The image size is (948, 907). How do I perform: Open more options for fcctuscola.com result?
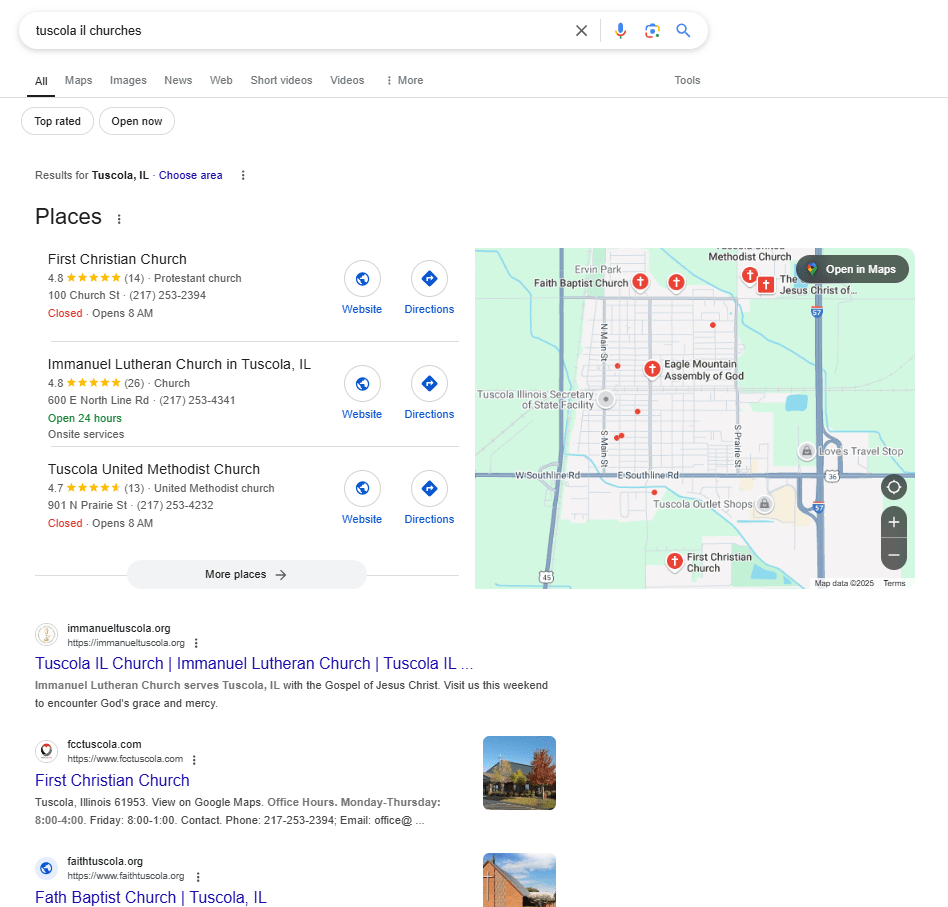tap(194, 759)
